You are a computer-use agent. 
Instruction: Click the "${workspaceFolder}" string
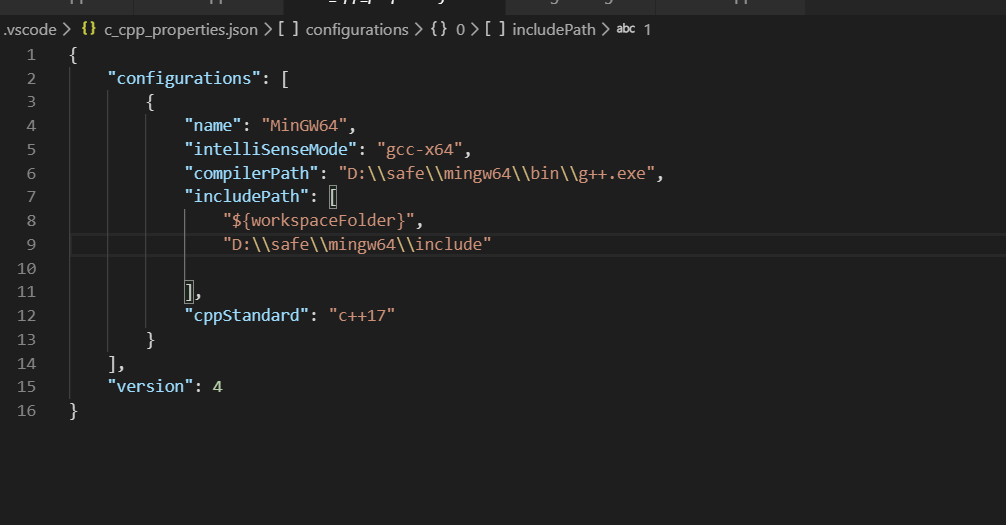[x=319, y=221]
